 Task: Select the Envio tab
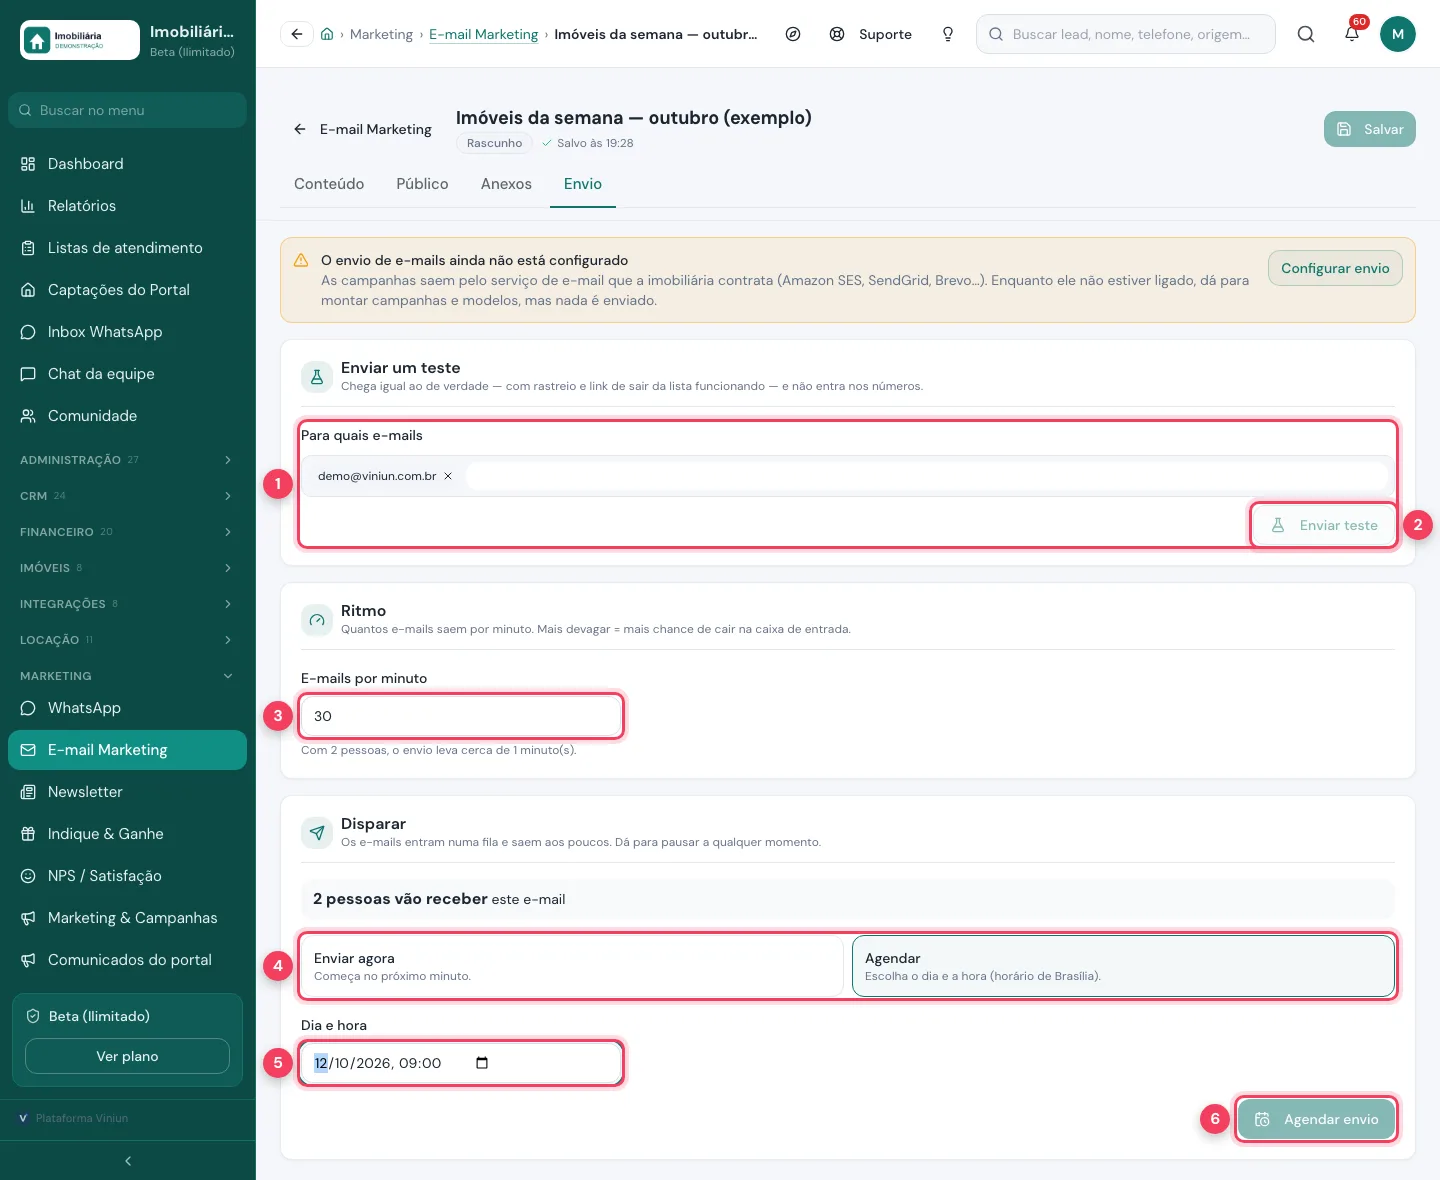point(583,184)
